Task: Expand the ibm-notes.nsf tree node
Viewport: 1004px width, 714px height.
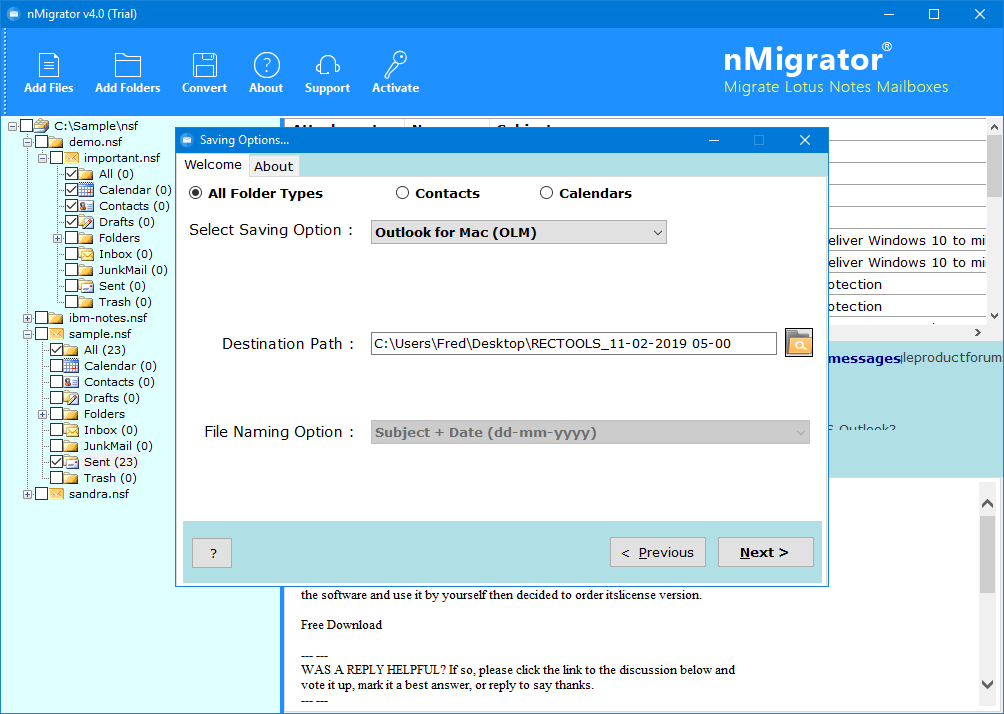Action: pyautogui.click(x=27, y=318)
